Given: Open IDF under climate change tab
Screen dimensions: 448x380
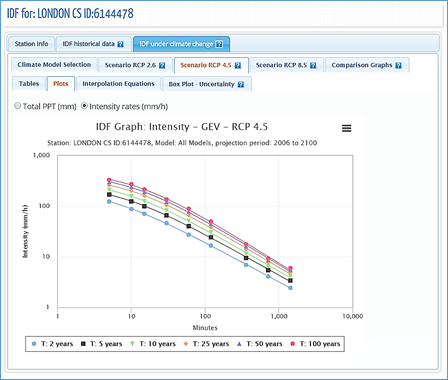Looking at the screenshot, I should (181, 44).
